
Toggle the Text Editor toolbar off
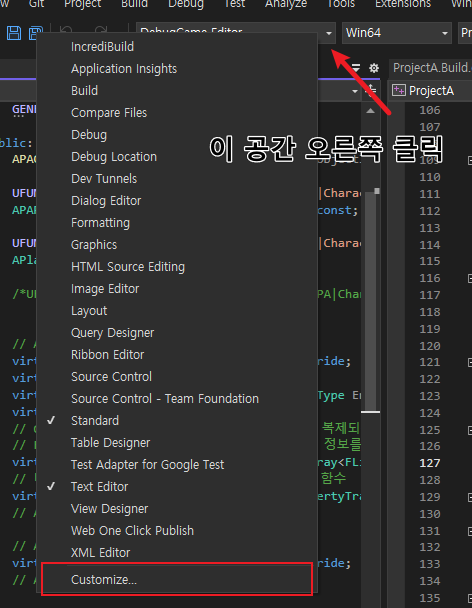click(177, 487)
